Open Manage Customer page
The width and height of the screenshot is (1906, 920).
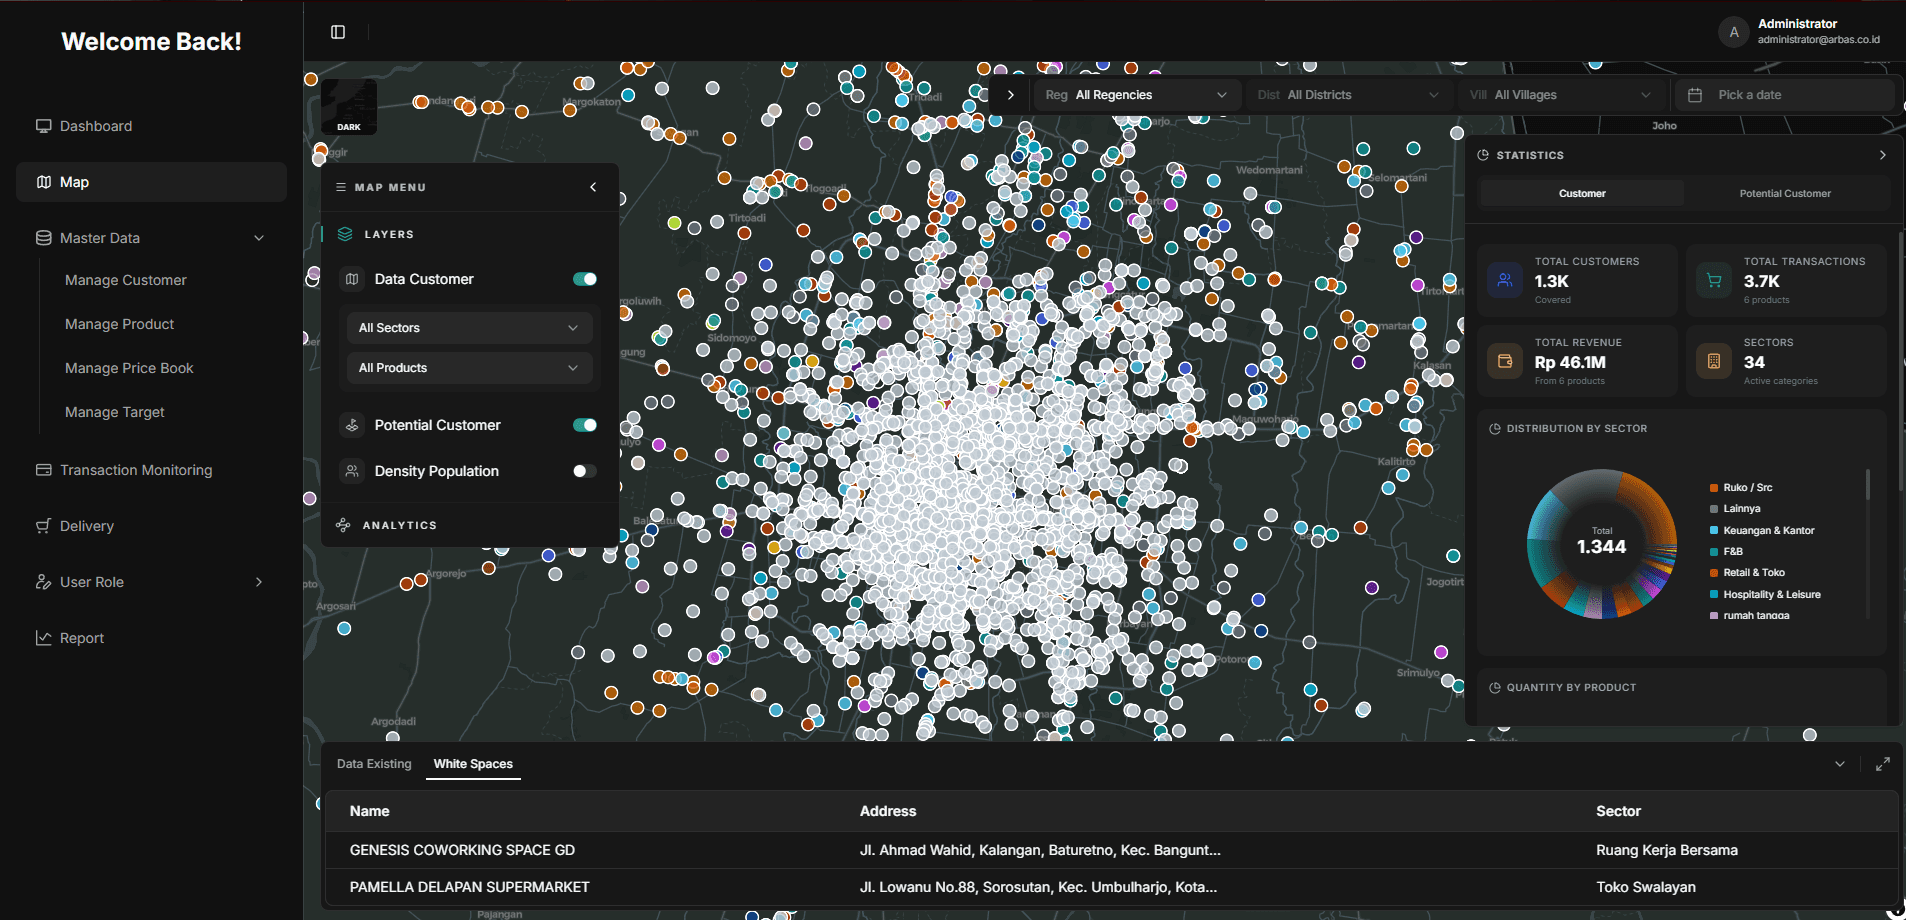click(x=126, y=280)
